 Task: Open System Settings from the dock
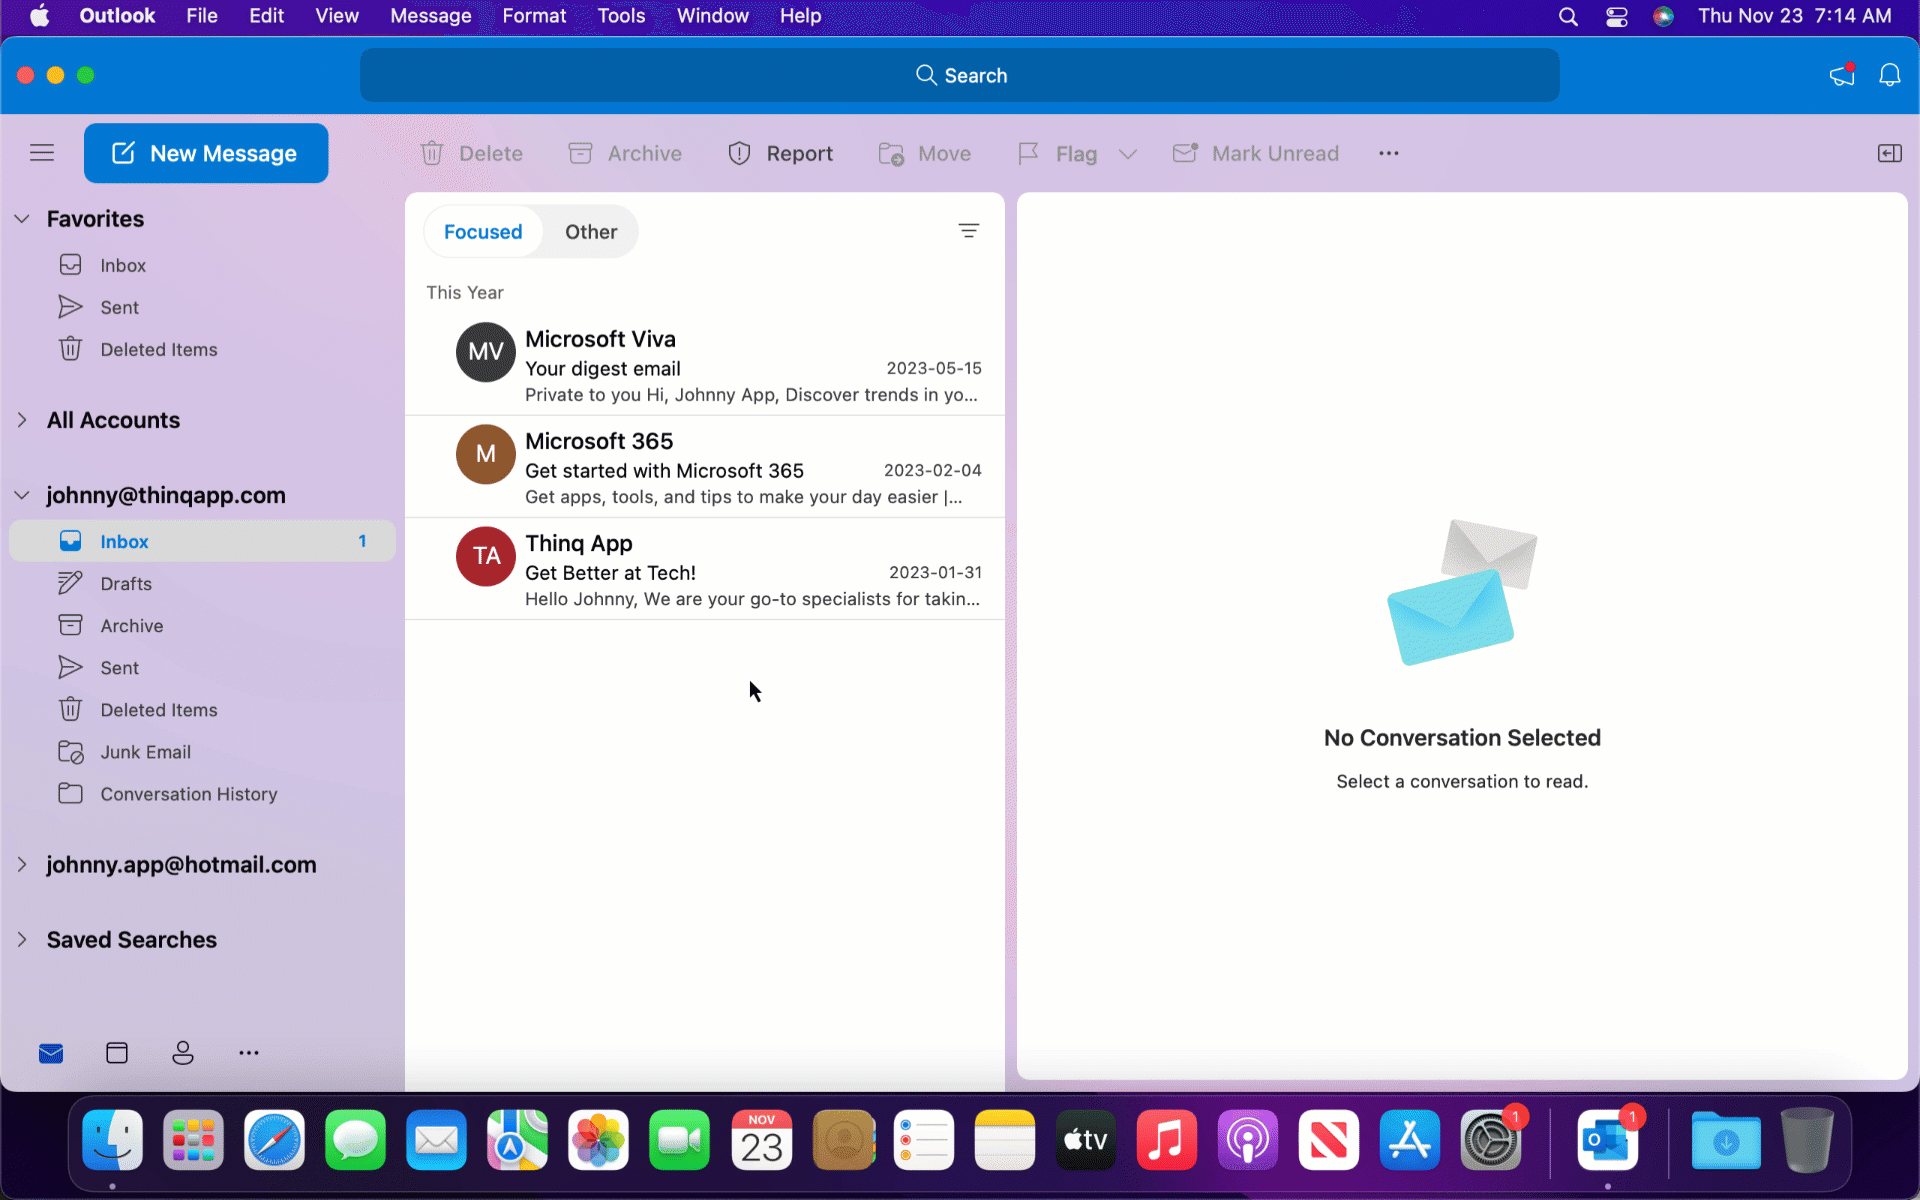(1491, 1140)
